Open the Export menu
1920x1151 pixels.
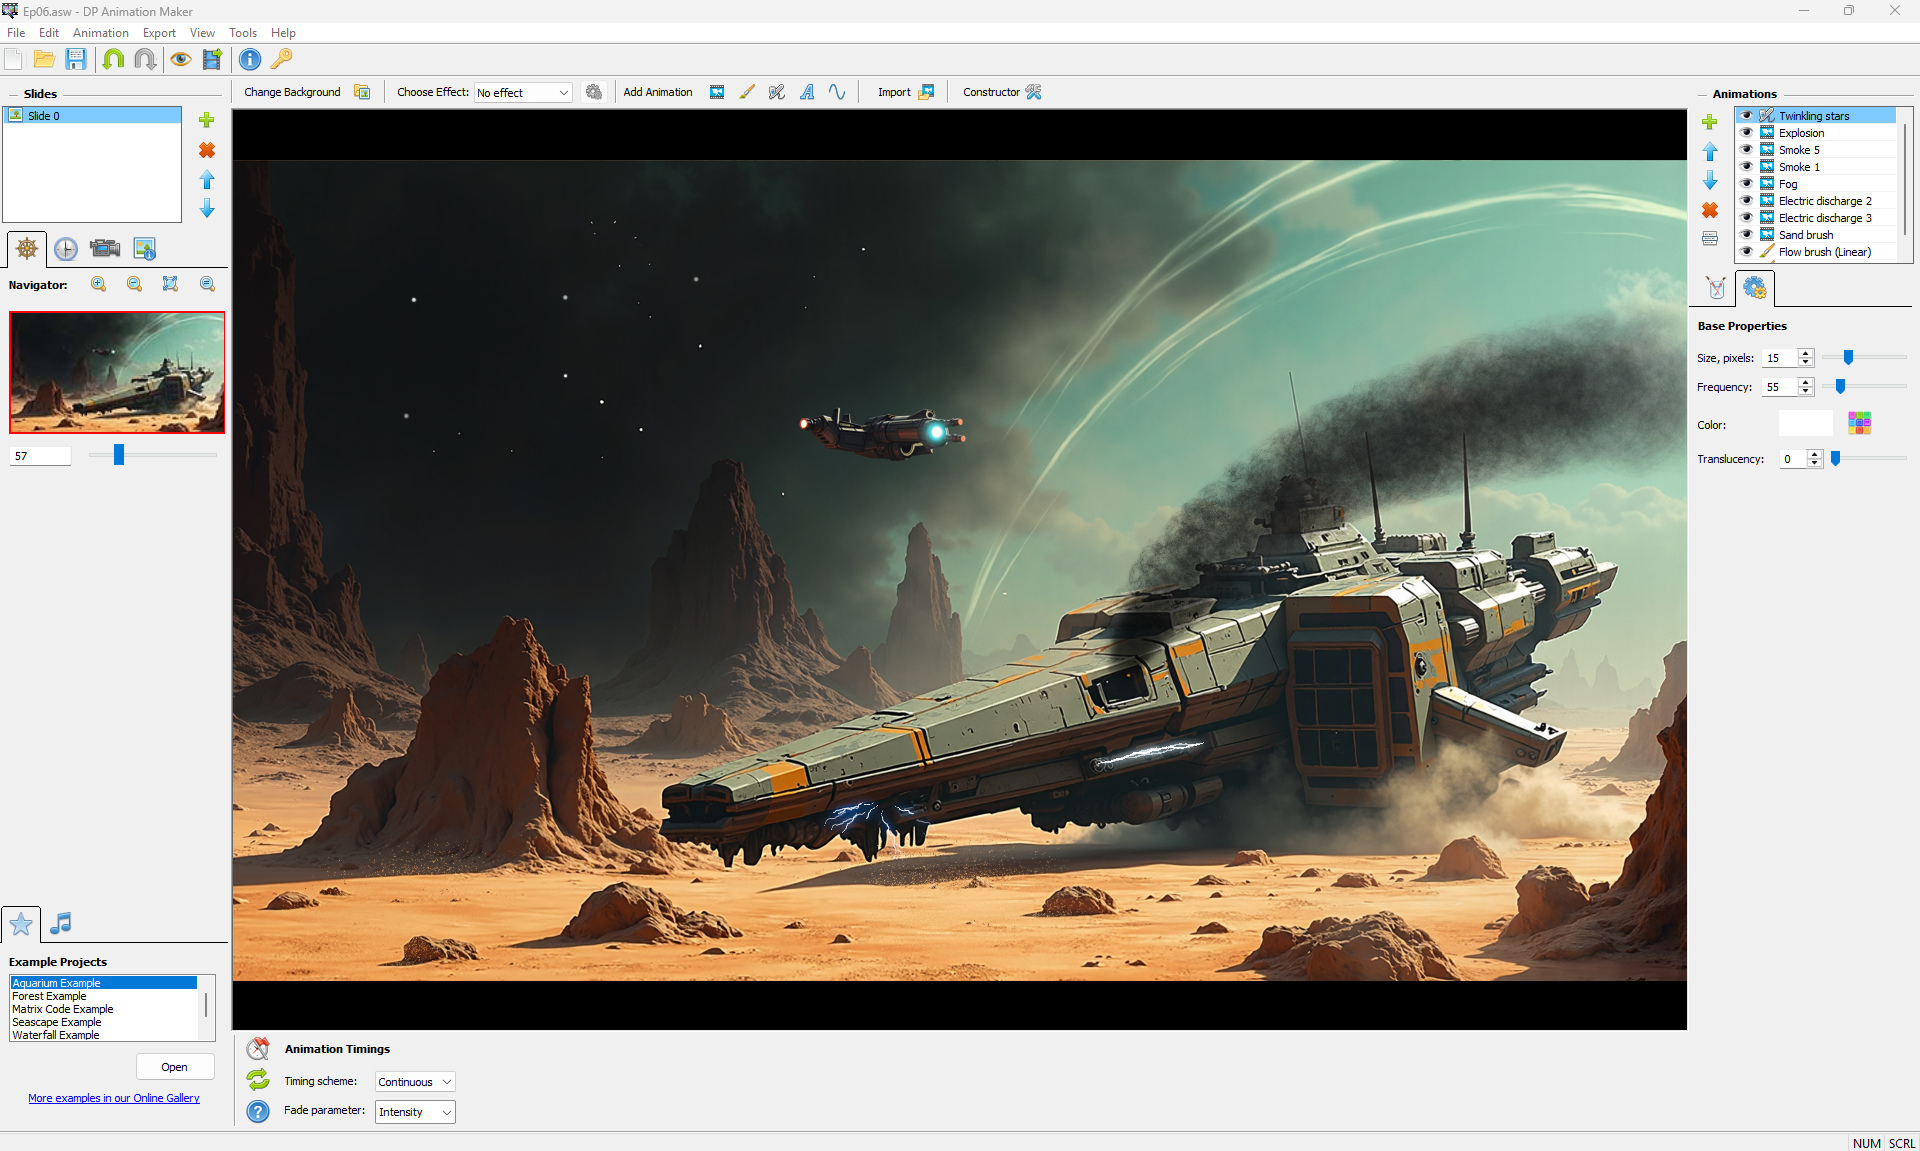click(159, 33)
